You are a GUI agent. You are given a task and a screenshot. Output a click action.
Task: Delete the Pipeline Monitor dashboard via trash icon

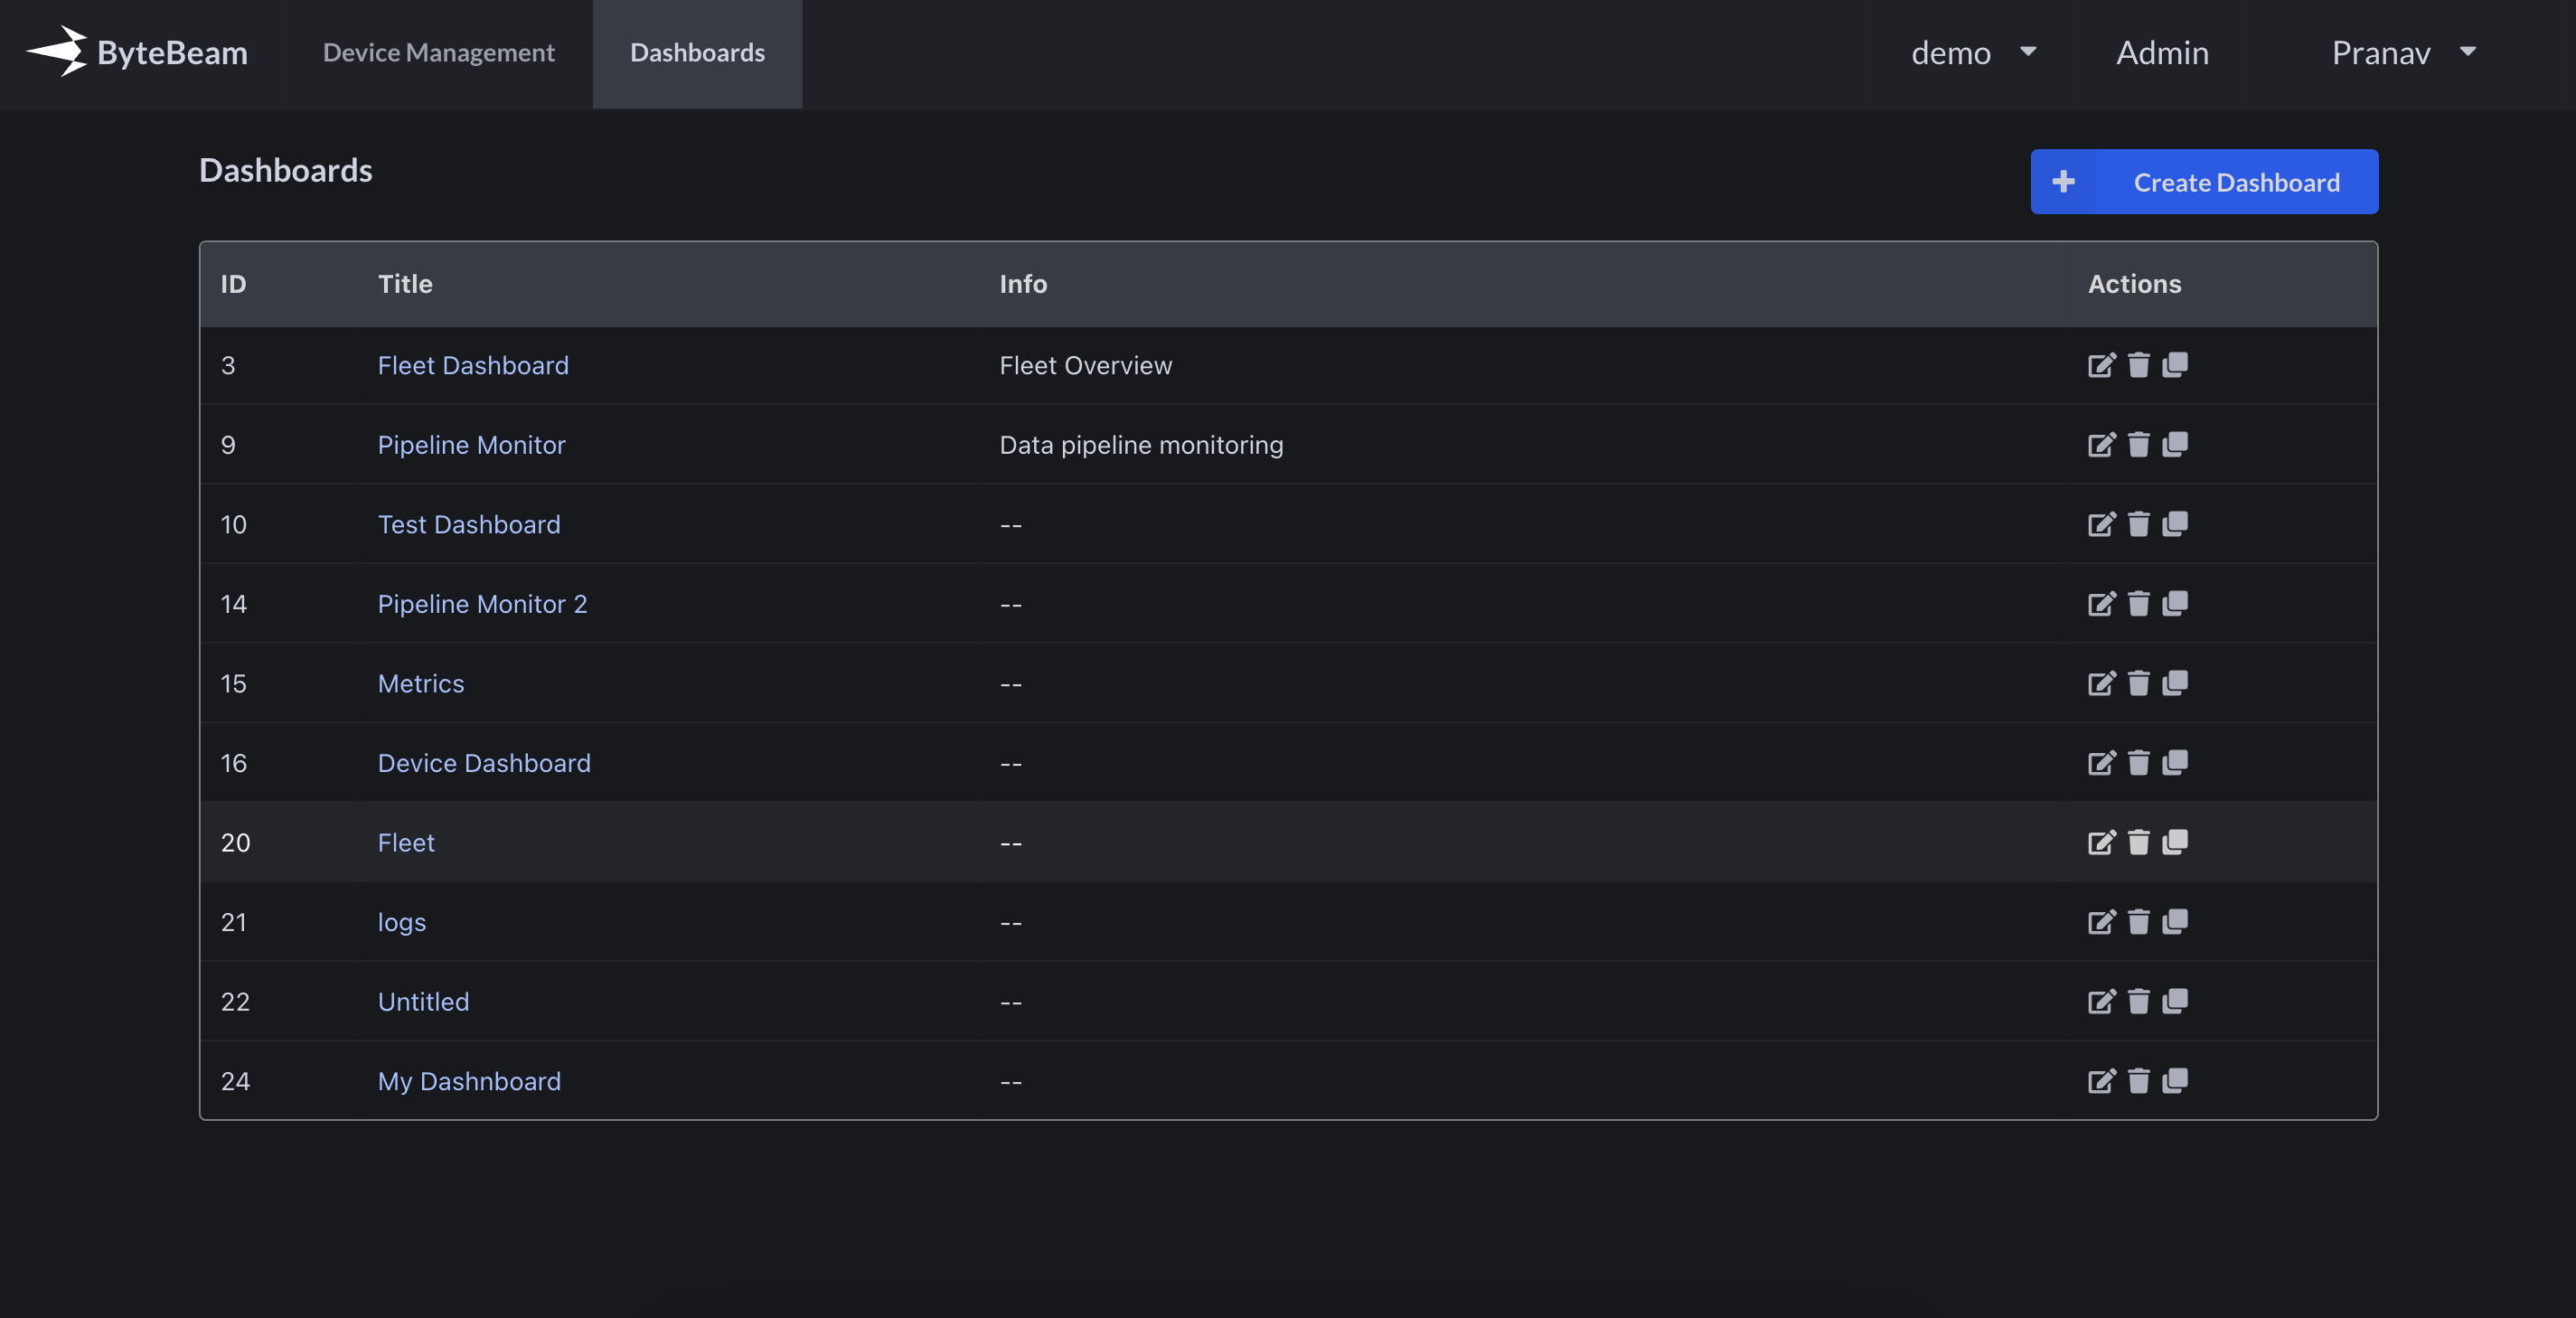[x=2138, y=445]
